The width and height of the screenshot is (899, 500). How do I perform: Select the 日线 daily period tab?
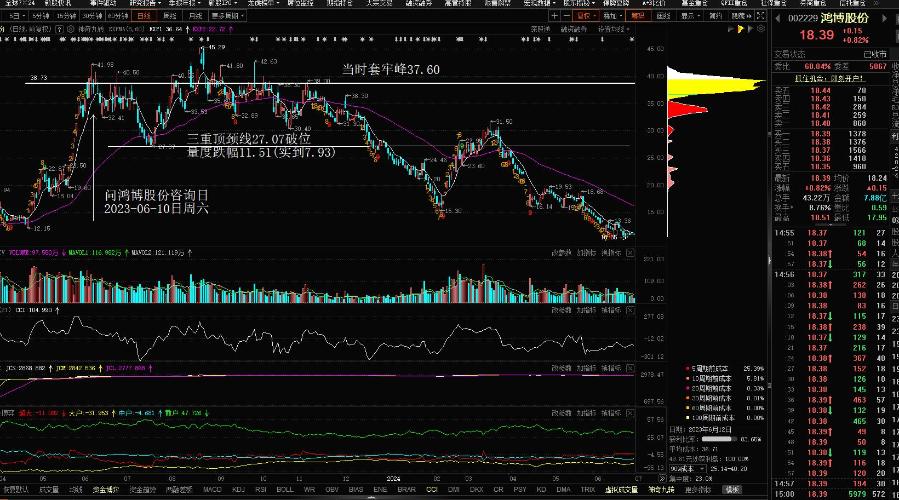pos(144,16)
